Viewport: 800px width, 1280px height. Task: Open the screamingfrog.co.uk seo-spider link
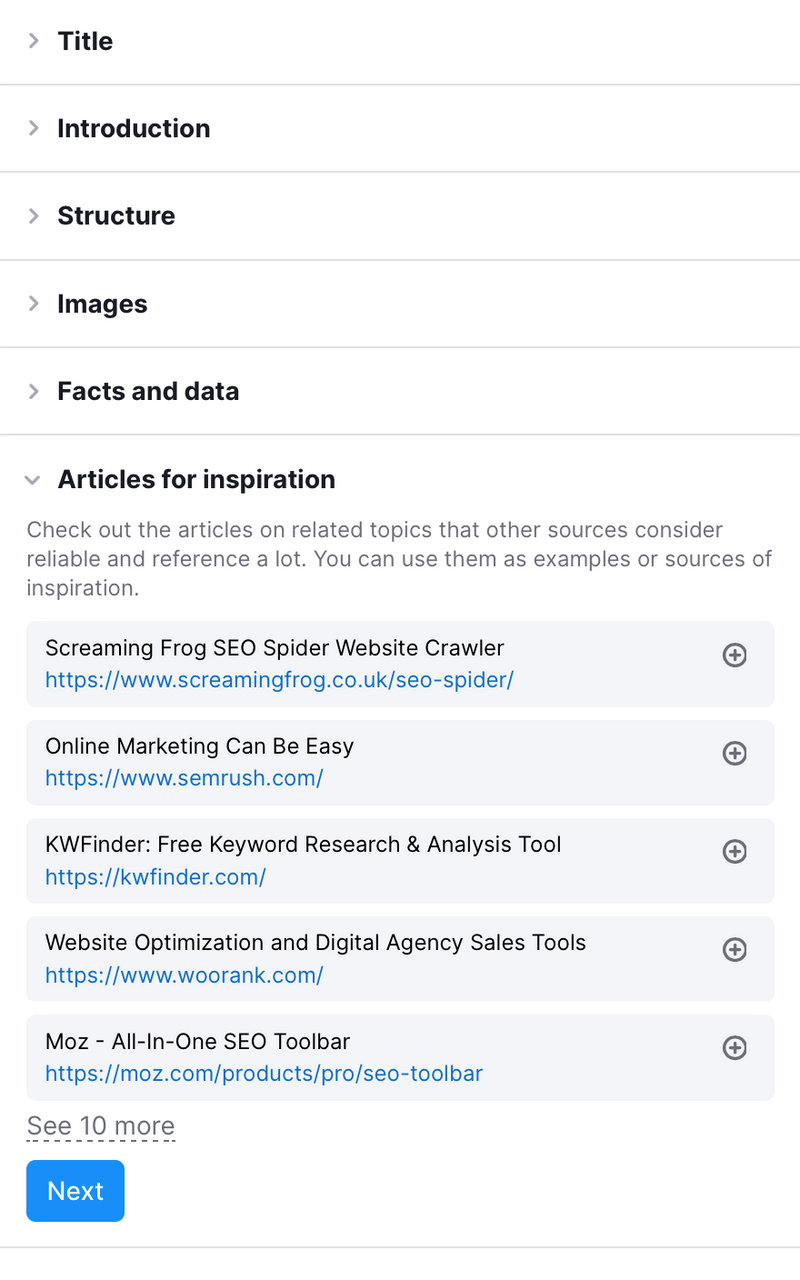tap(279, 680)
